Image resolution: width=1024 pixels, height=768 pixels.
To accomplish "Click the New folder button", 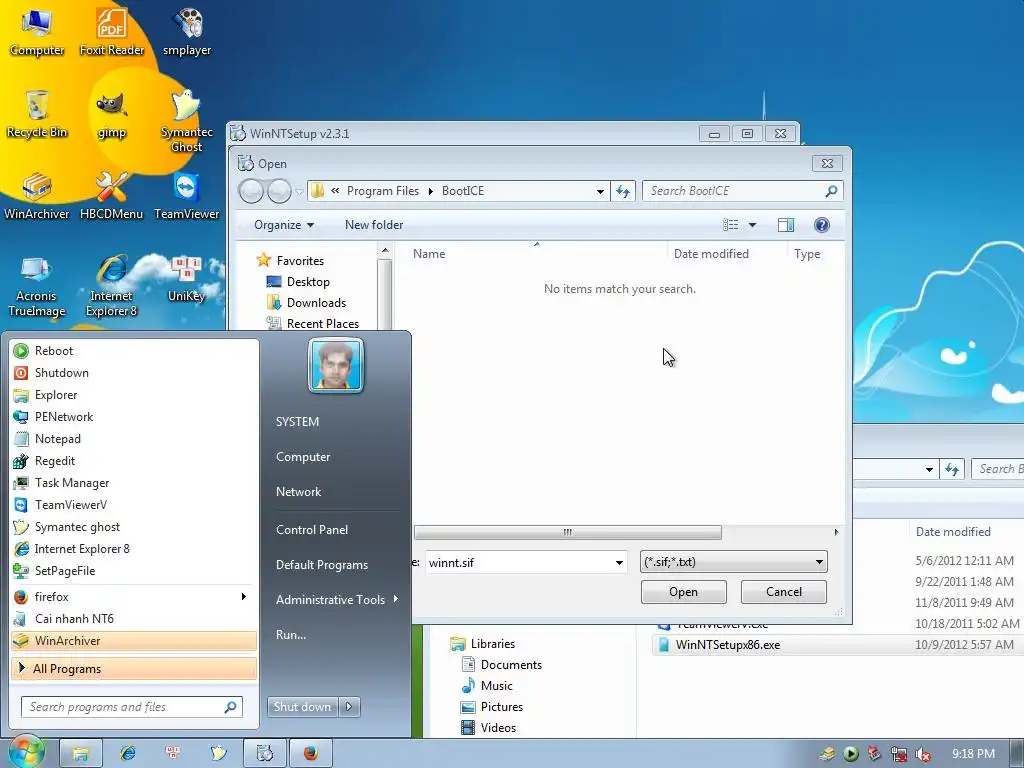I will tap(374, 225).
